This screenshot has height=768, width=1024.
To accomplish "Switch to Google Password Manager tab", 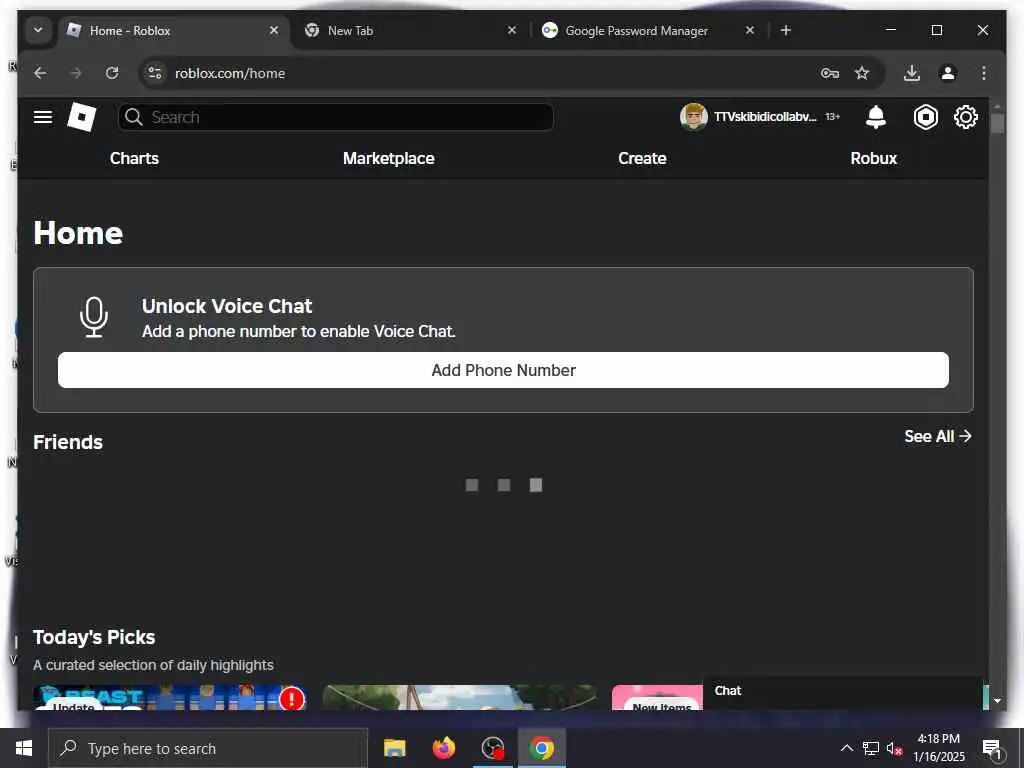I will (648, 30).
